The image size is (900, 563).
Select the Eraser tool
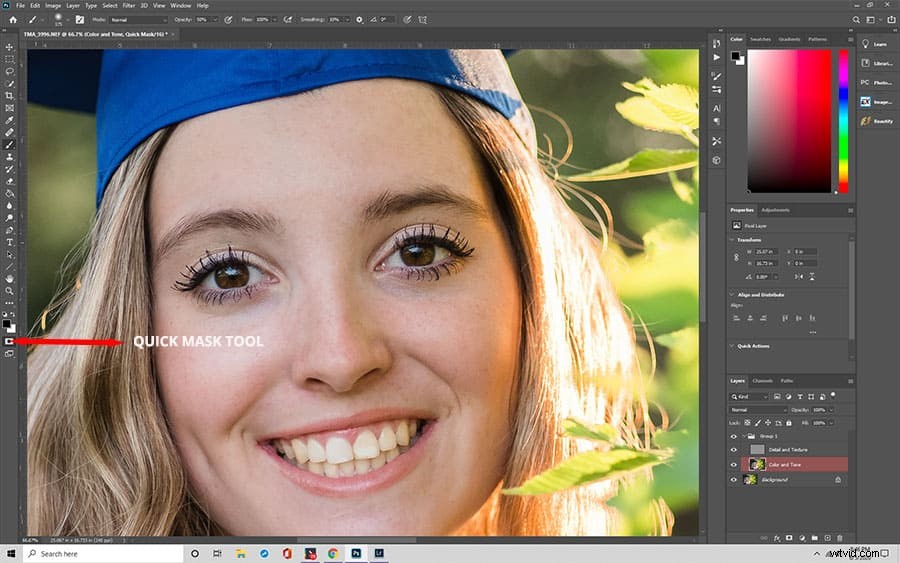(9, 181)
